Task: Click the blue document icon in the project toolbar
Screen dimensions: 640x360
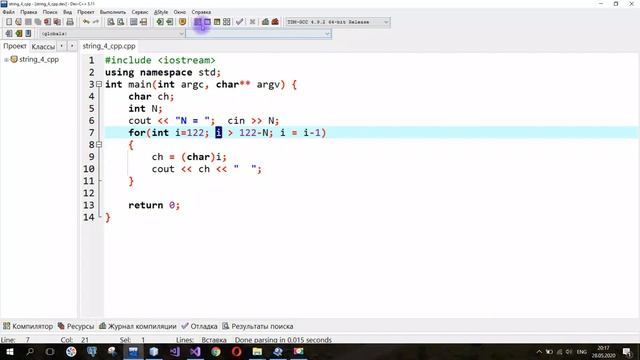Action: [x=28, y=33]
